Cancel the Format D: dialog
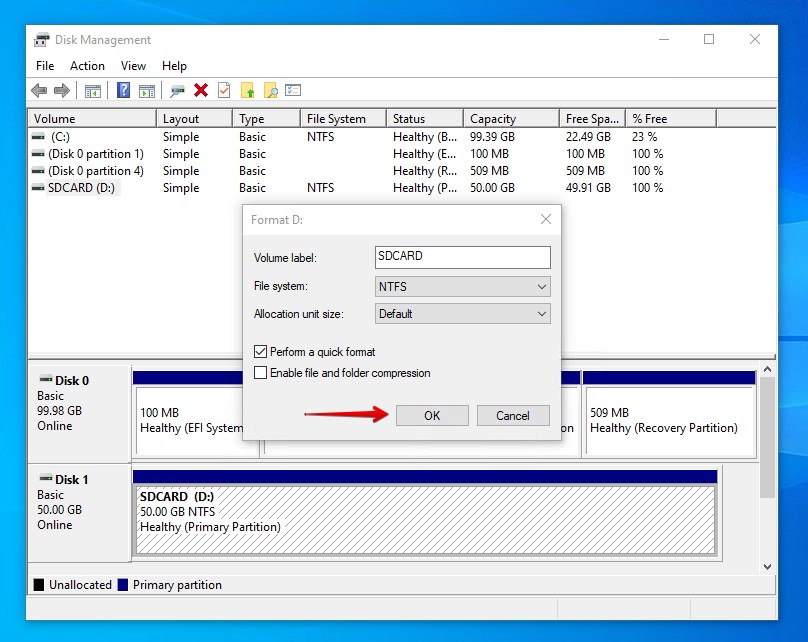The width and height of the screenshot is (808, 642). [x=513, y=416]
